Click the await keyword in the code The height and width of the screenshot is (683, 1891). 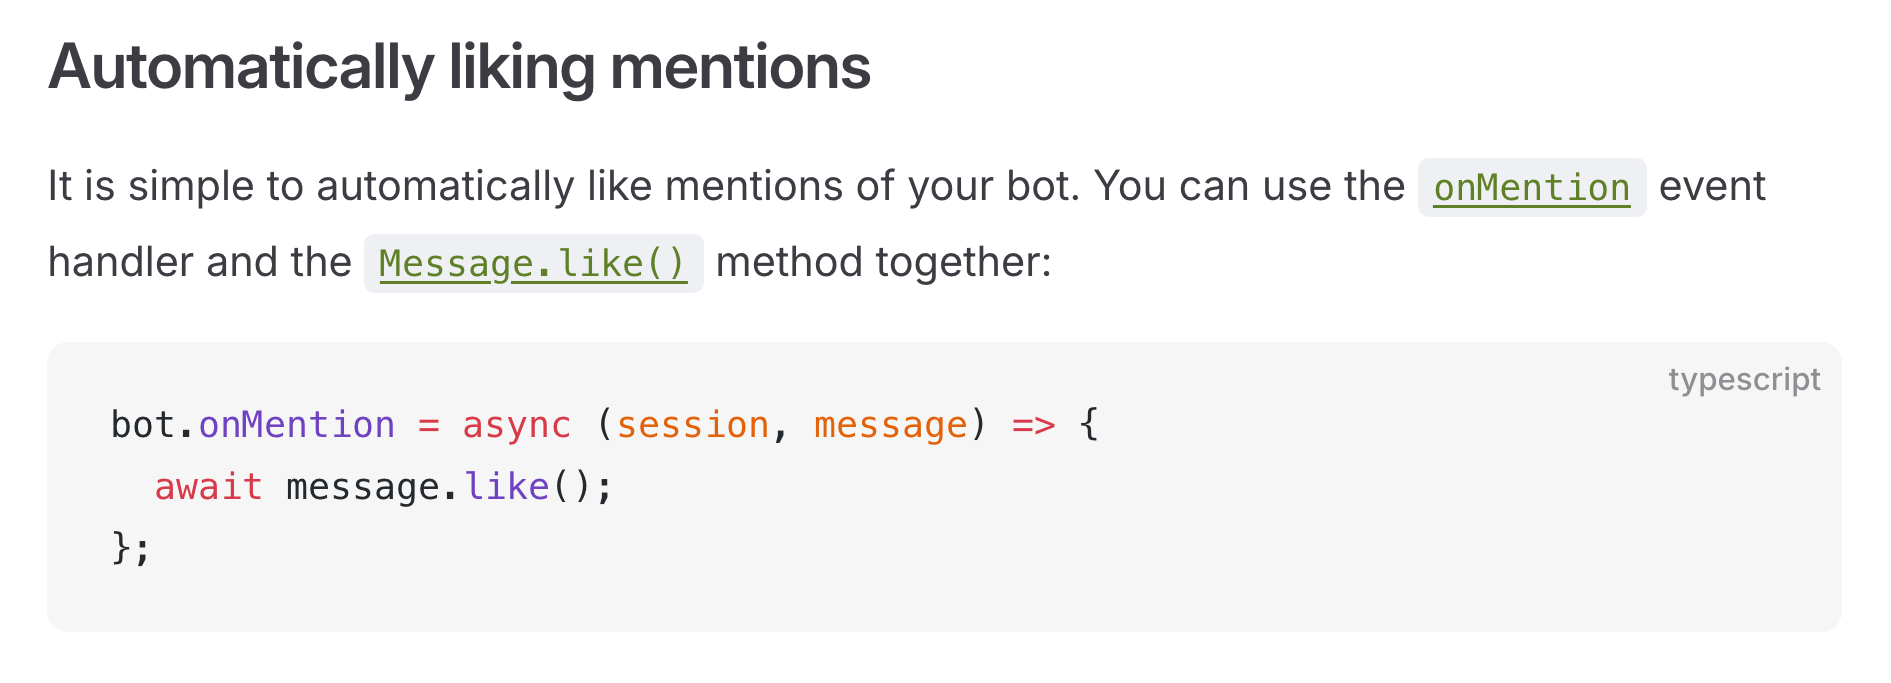point(208,487)
